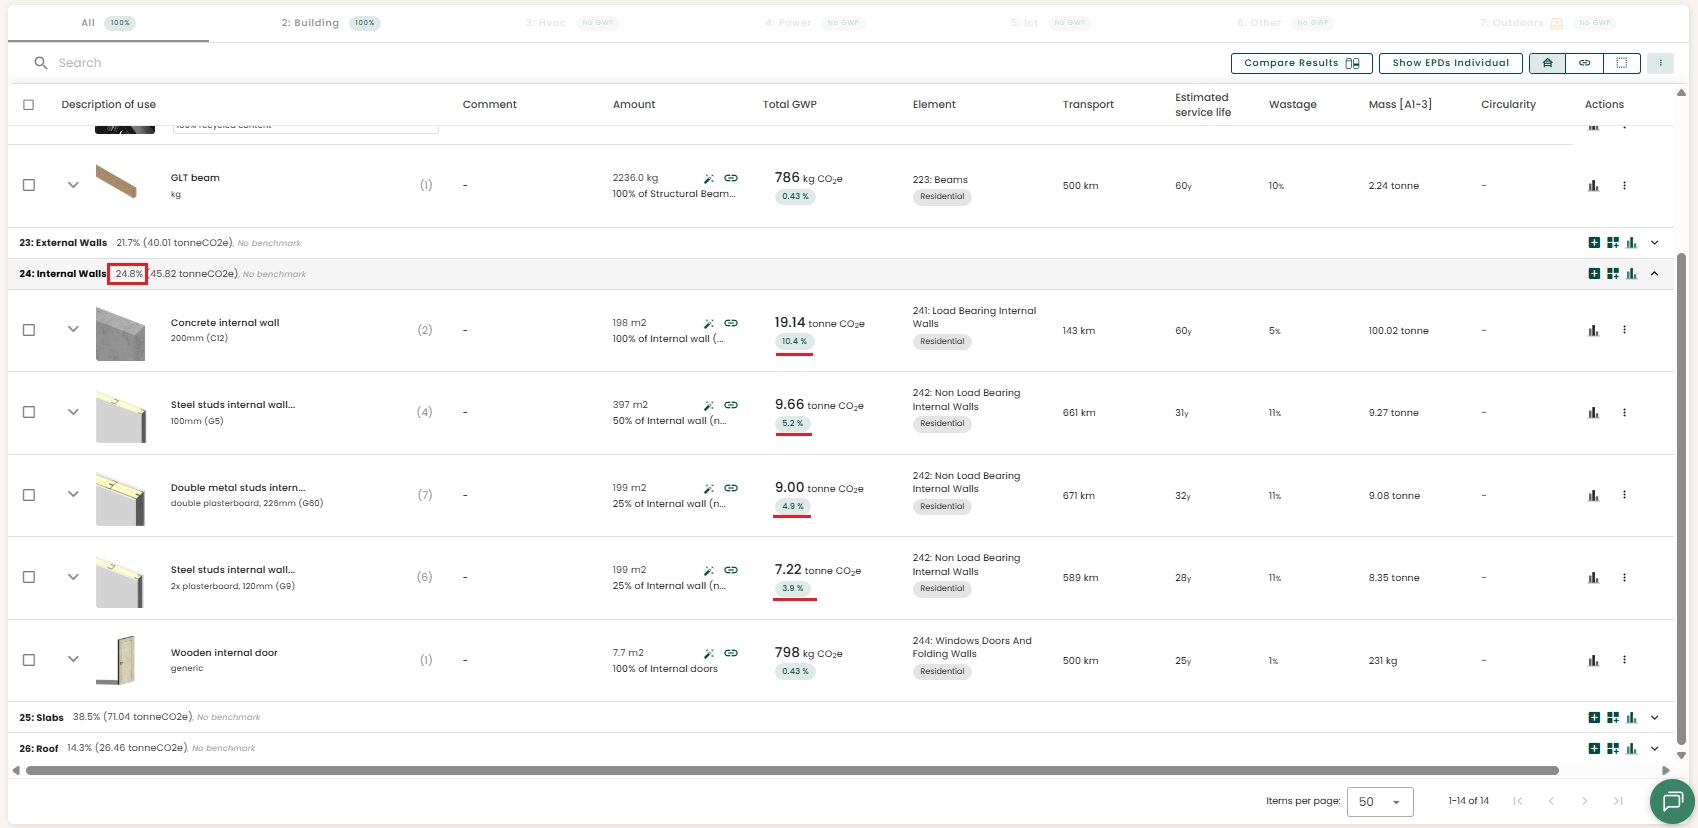Click the Show EPDs Individual button

click(x=1450, y=63)
